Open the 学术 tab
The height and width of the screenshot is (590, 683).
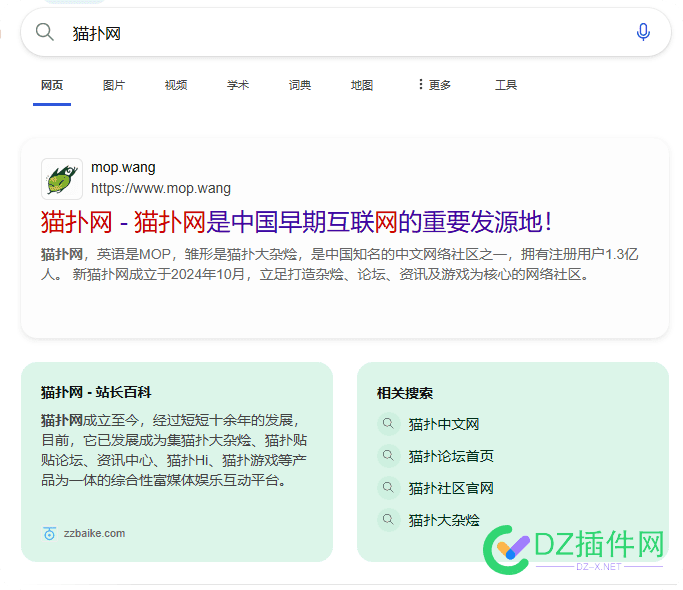[x=238, y=85]
